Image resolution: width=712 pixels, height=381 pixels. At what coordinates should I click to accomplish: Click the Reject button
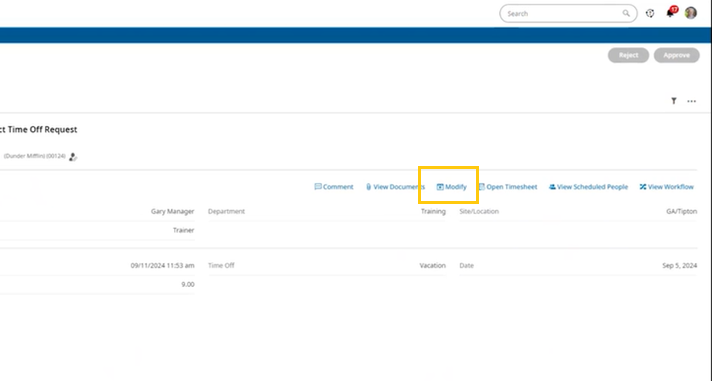point(628,55)
